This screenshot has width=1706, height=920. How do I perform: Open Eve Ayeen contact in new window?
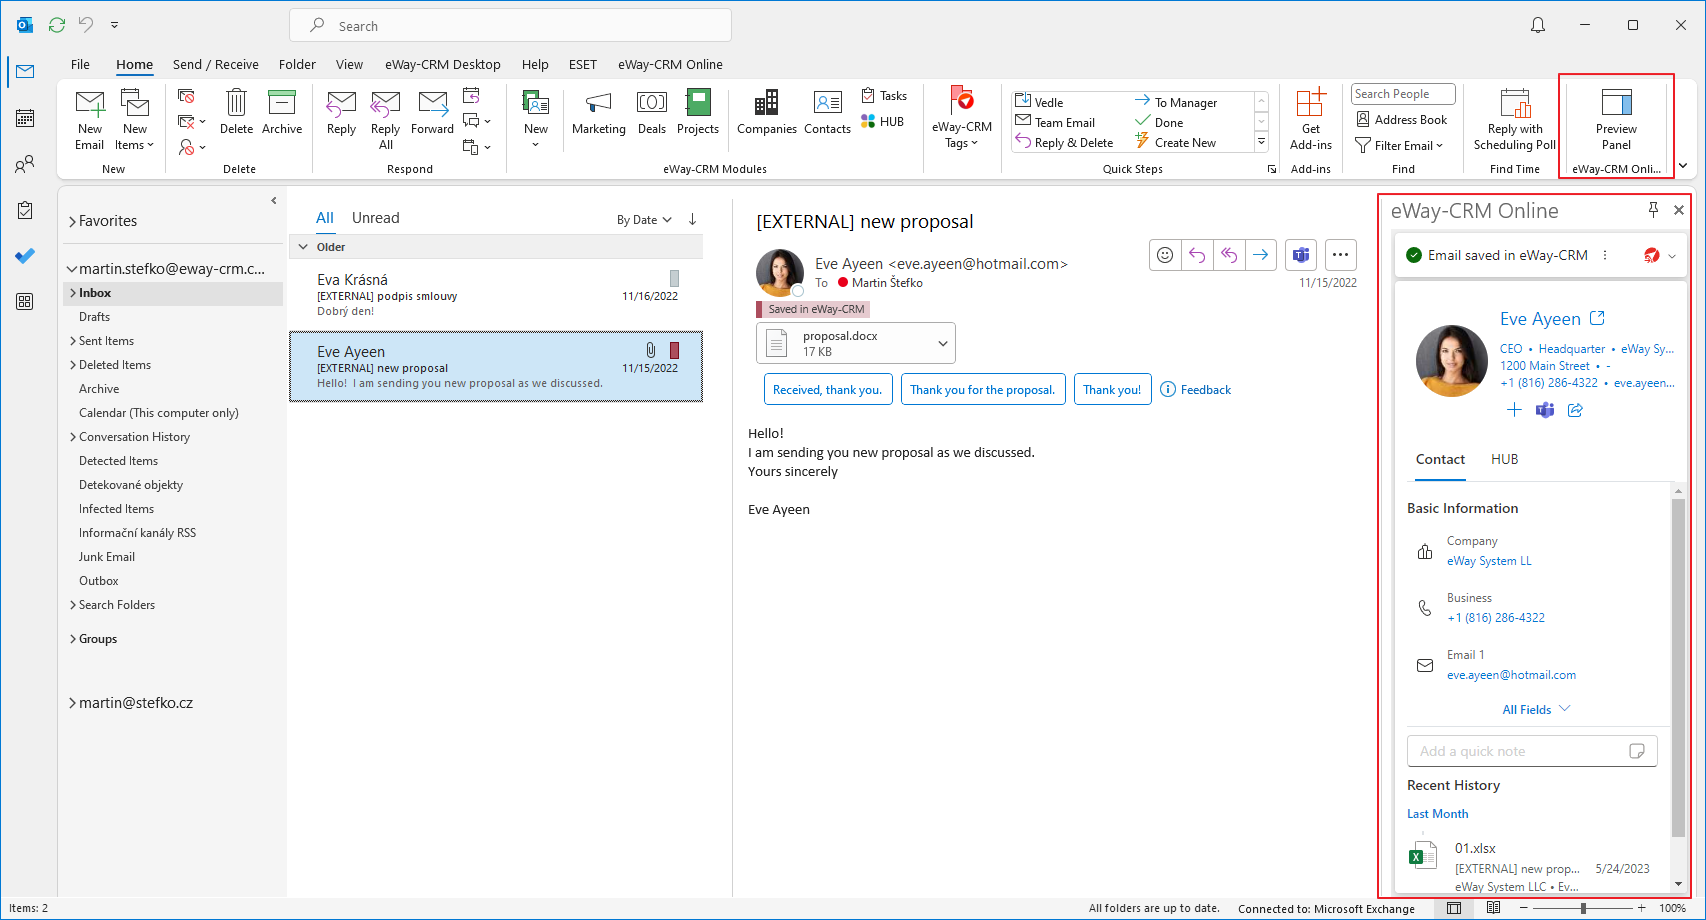[x=1597, y=318]
